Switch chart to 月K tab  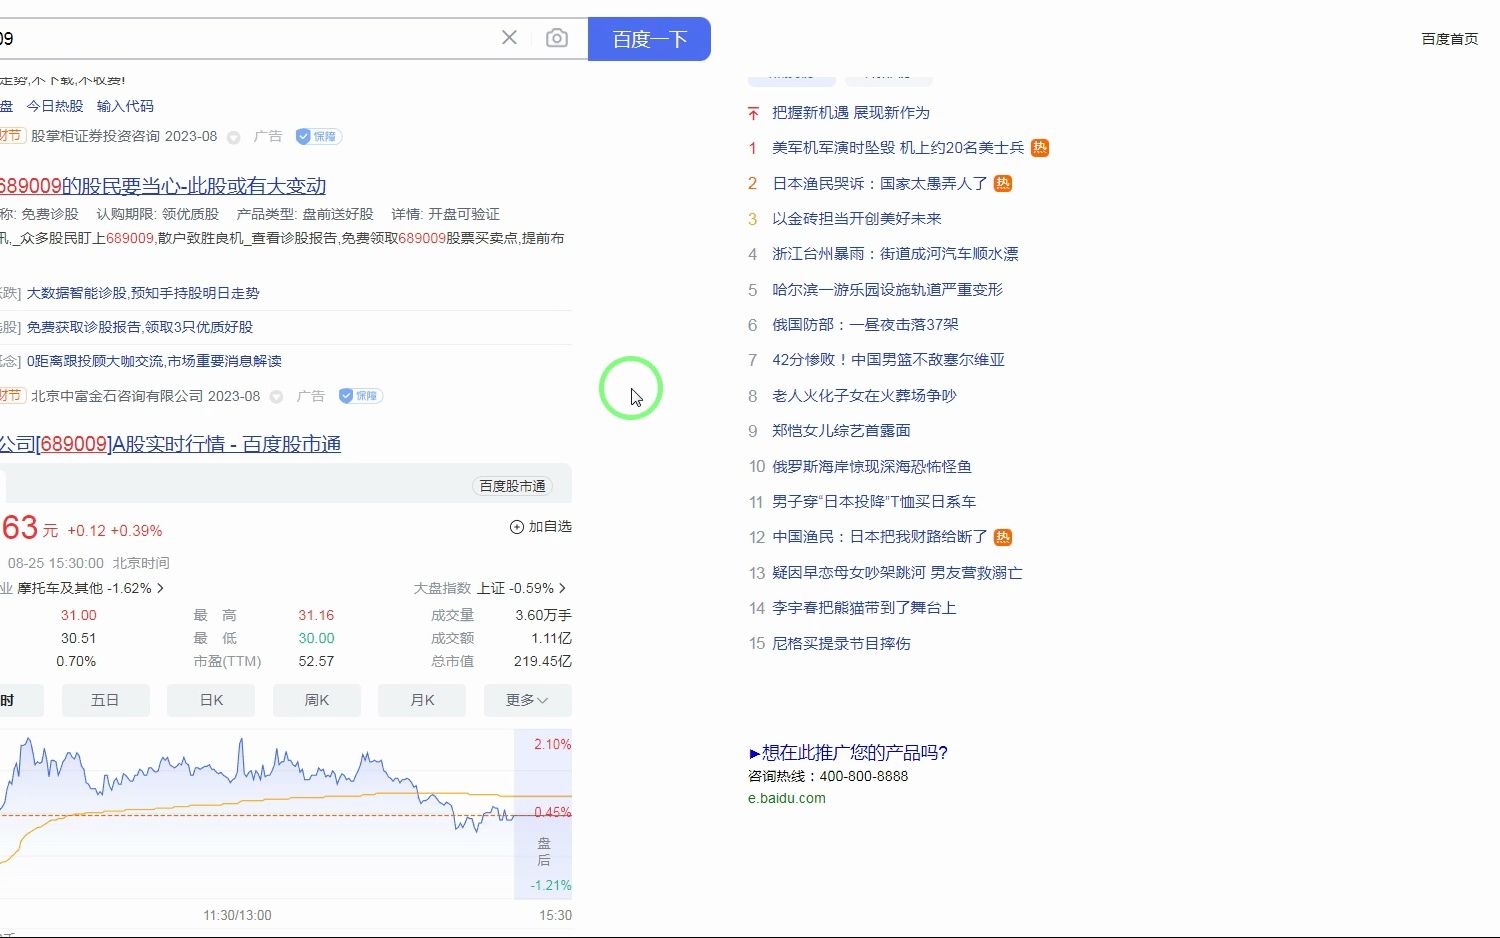click(x=422, y=700)
